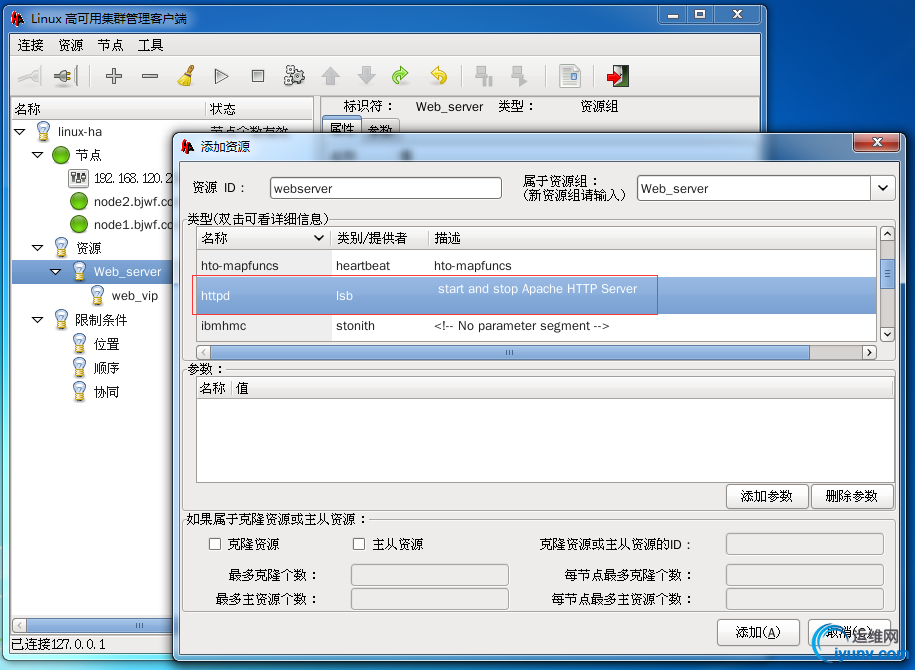
Task: Select the 位置 tree item
Action: (x=106, y=344)
